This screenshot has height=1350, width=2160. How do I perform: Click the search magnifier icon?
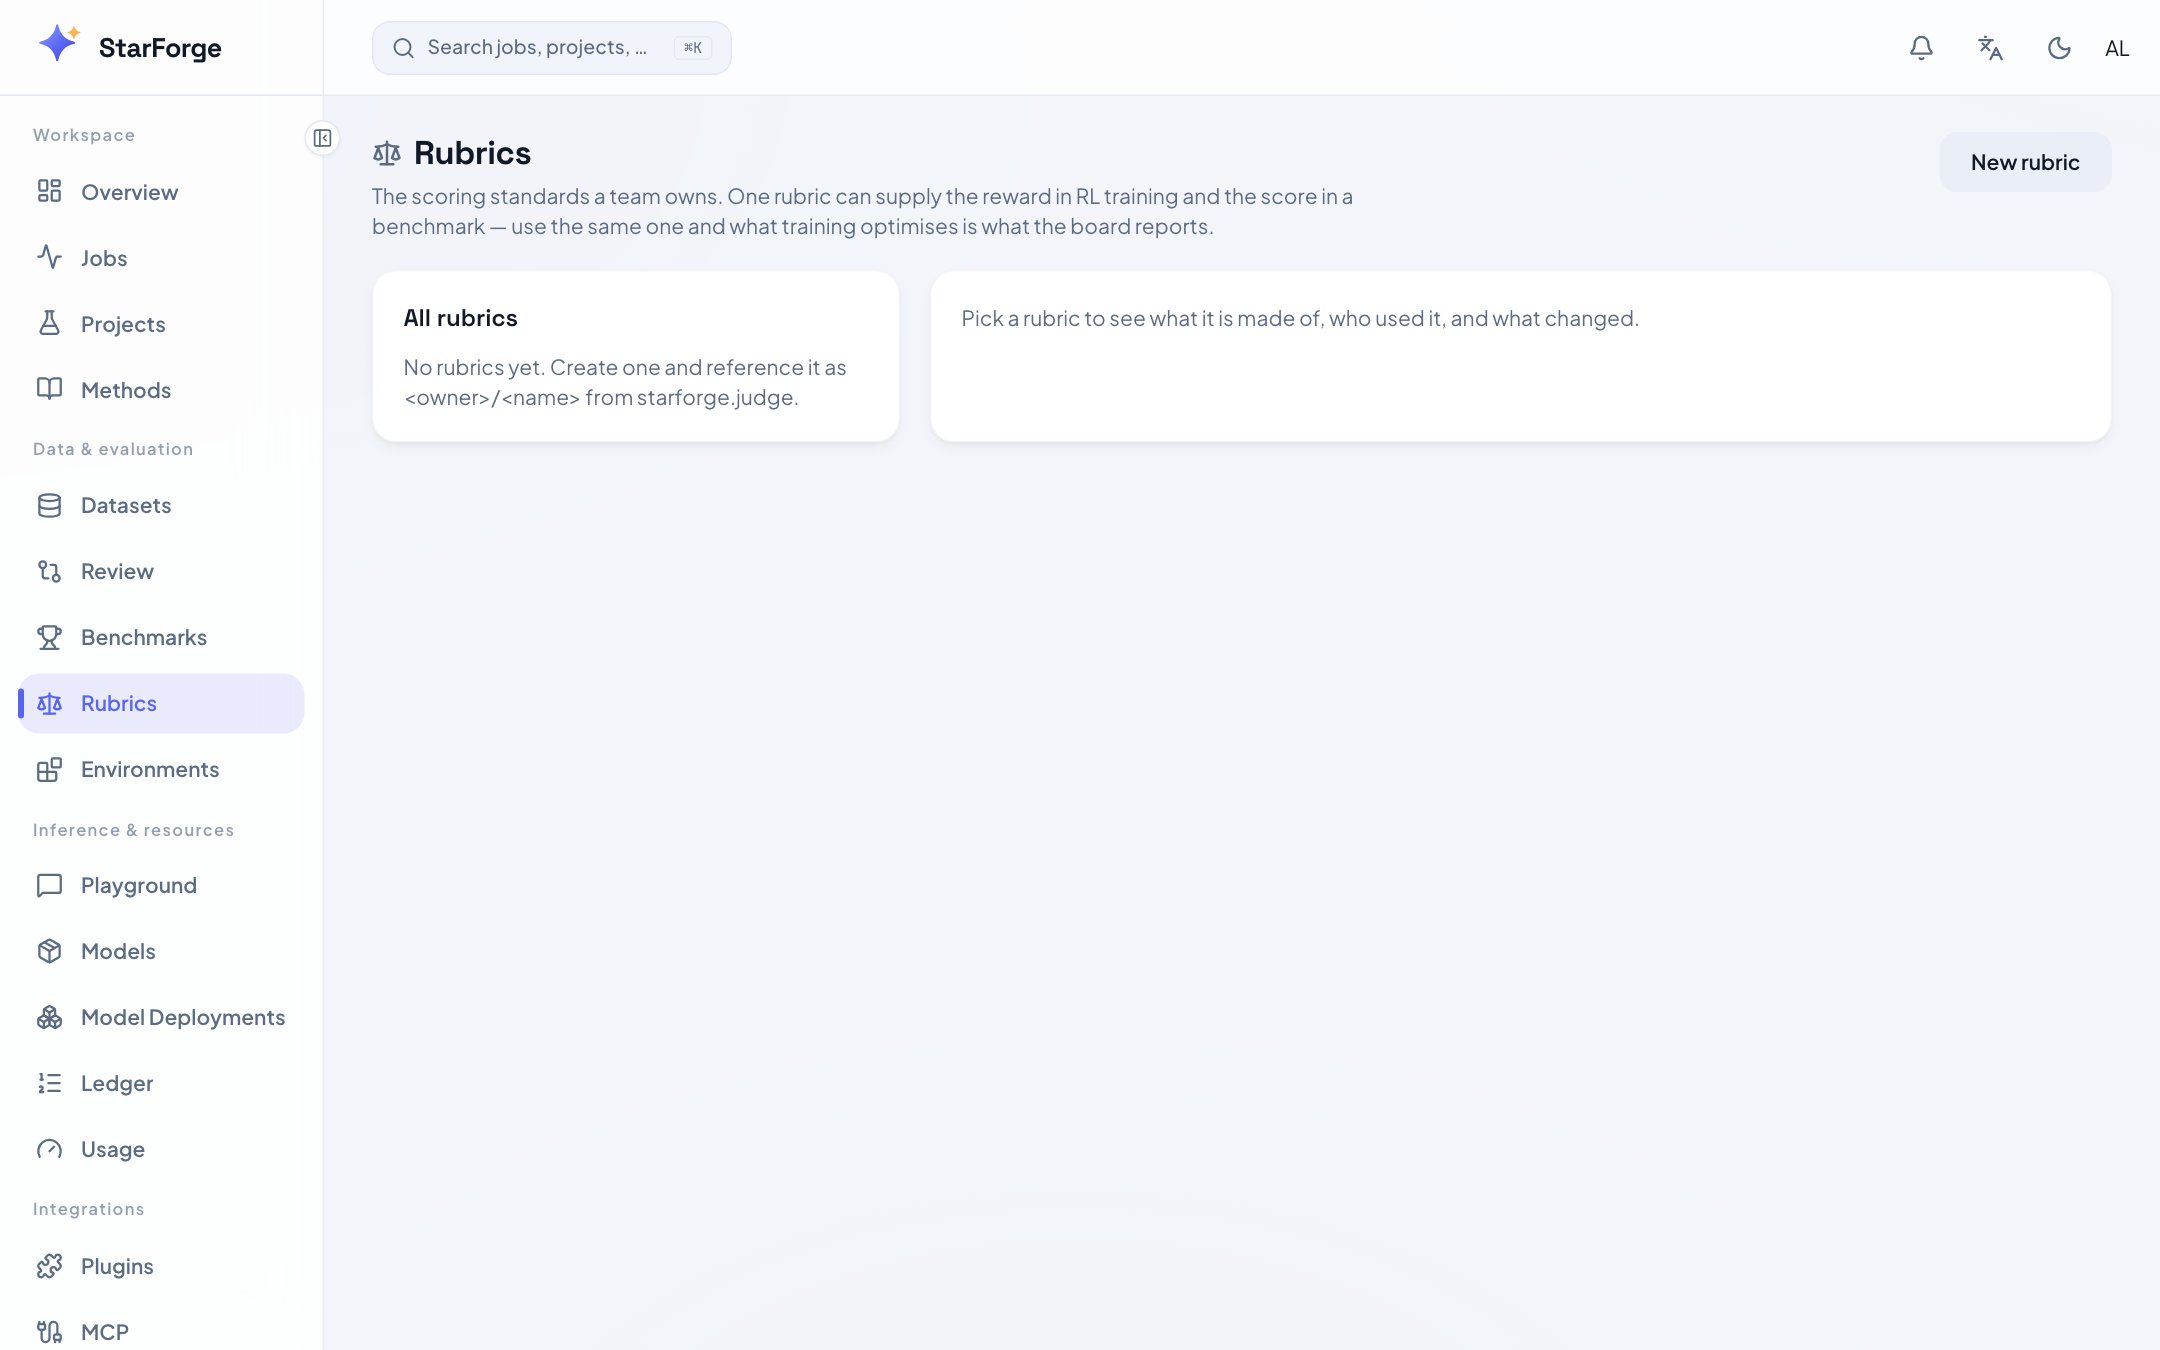pyautogui.click(x=403, y=48)
